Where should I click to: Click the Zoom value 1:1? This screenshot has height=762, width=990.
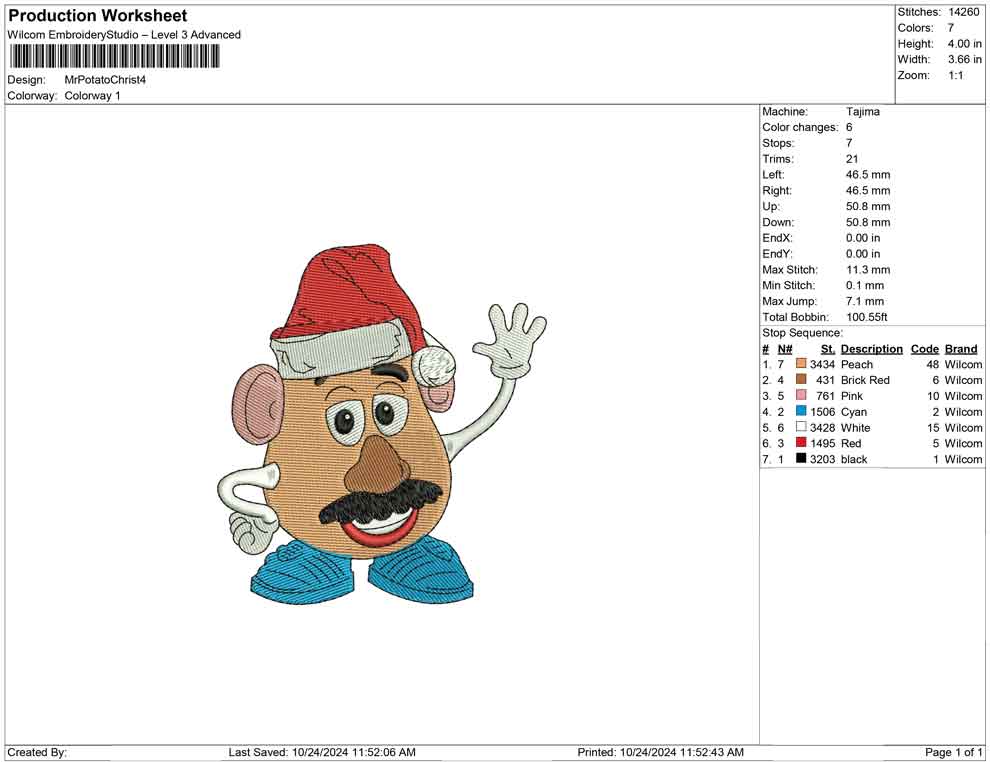(955, 75)
